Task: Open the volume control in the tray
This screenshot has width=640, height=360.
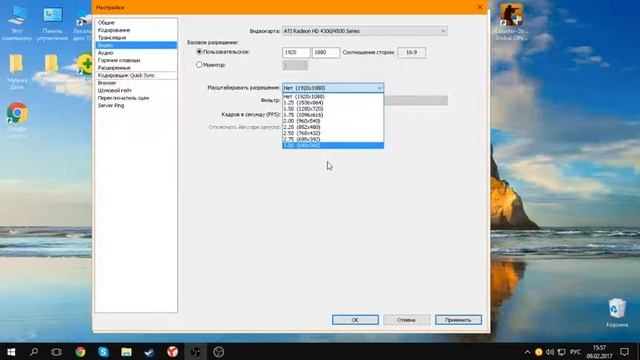Action: tap(550, 352)
